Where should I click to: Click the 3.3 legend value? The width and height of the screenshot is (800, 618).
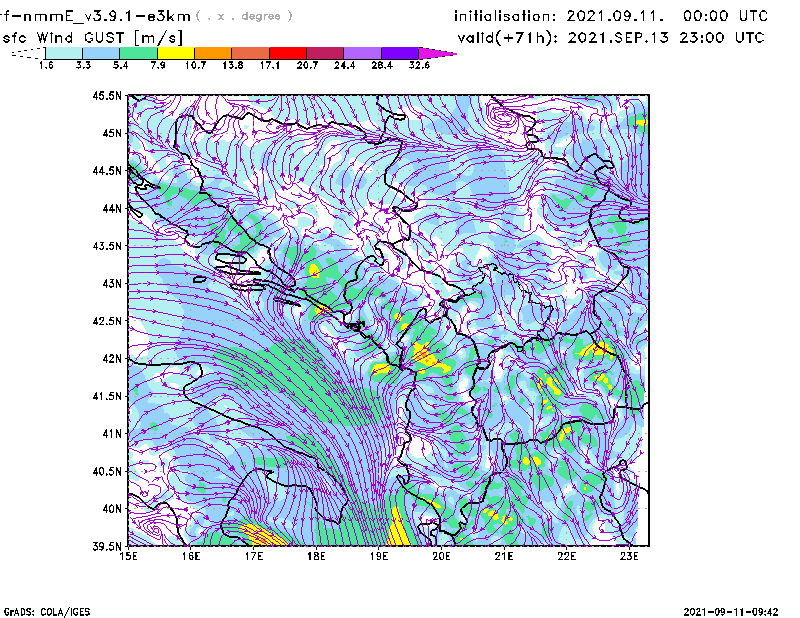pyautogui.click(x=83, y=65)
